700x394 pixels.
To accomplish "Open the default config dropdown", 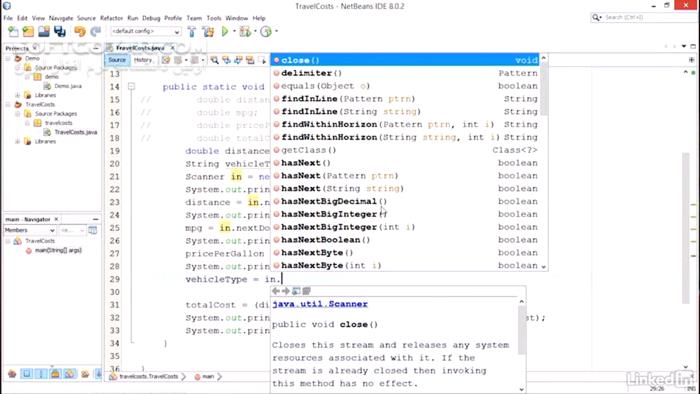I will [x=146, y=31].
